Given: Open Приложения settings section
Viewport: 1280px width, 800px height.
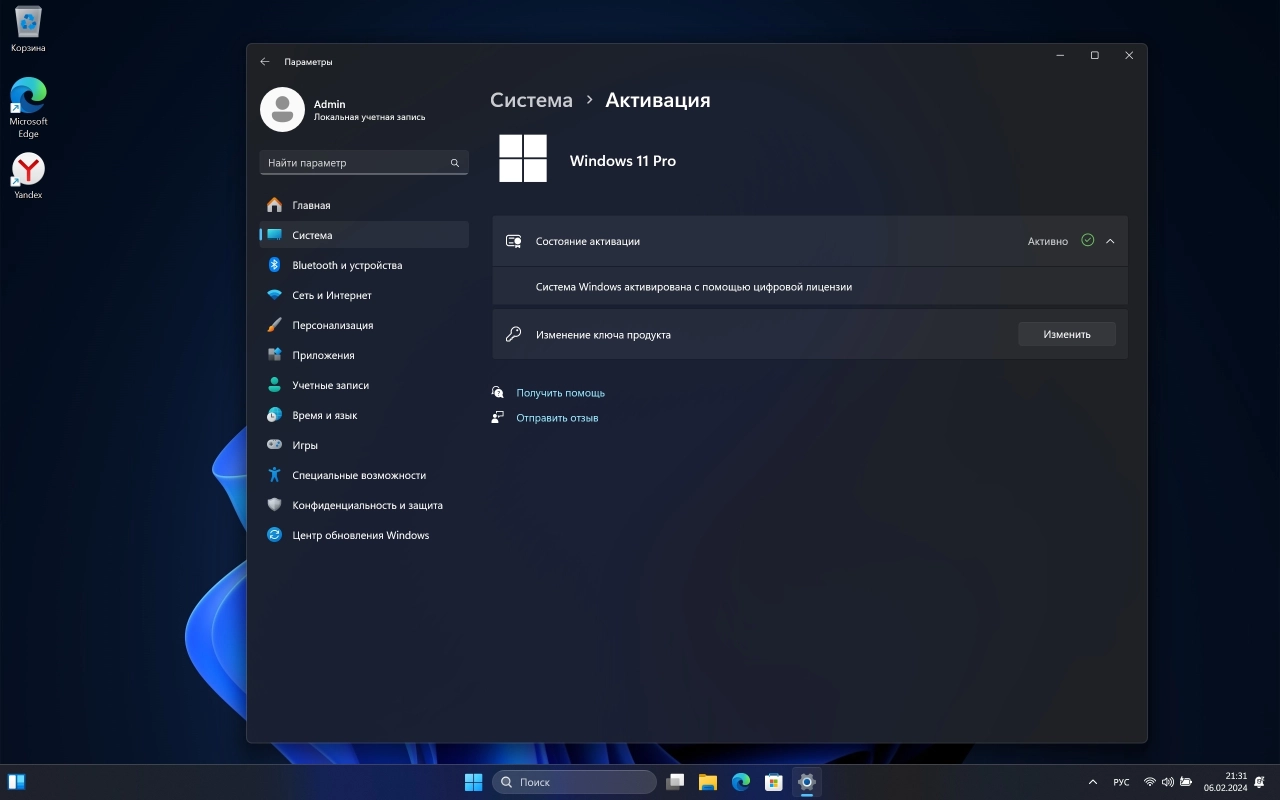Looking at the screenshot, I should tap(363, 355).
